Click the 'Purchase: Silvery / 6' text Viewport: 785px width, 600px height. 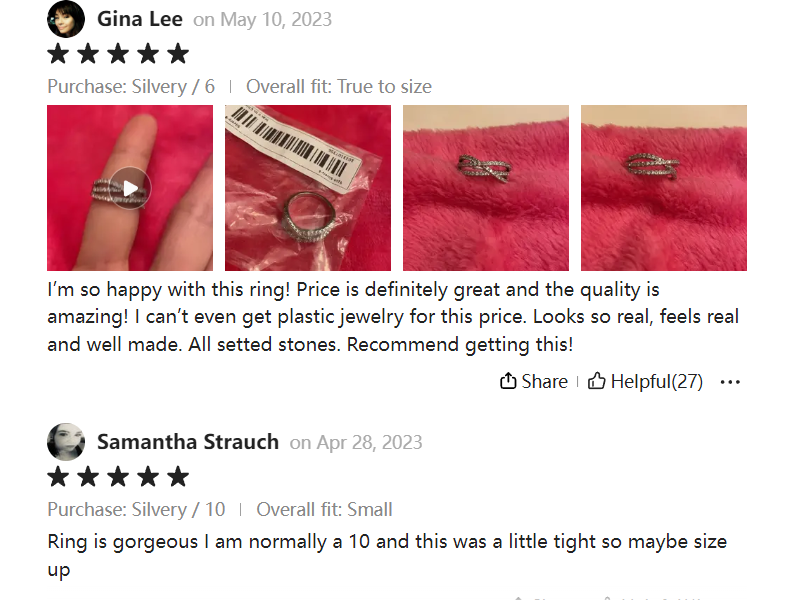[x=131, y=87]
